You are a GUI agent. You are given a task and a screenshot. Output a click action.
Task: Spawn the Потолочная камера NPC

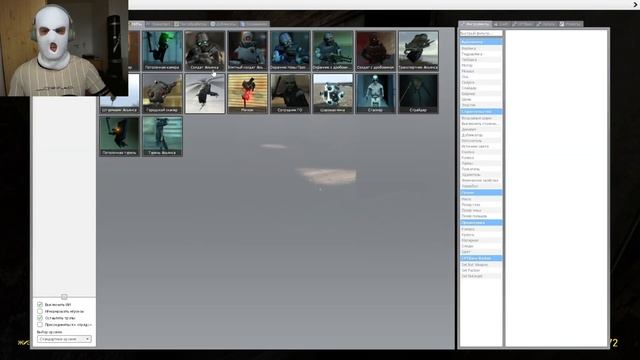(x=162, y=51)
